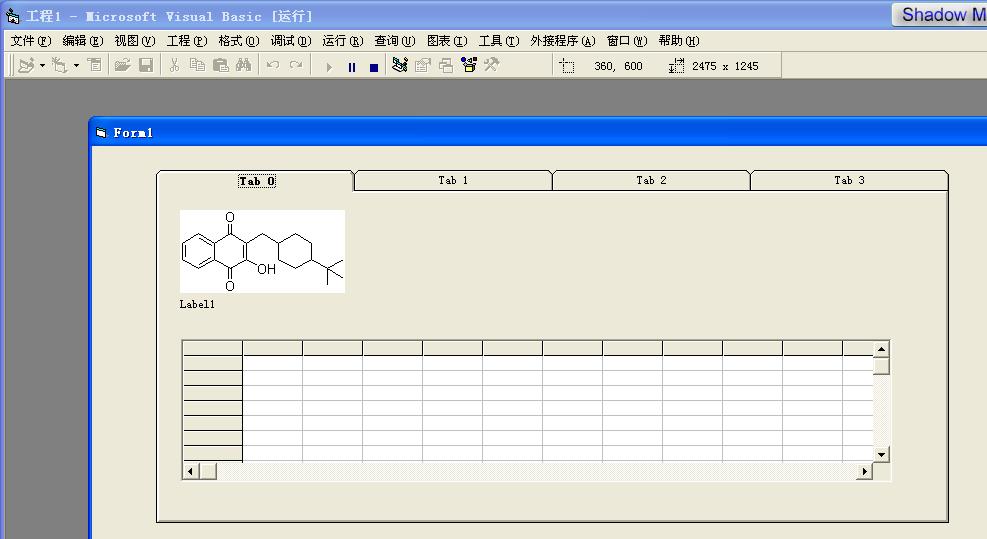The image size is (987, 539).
Task: Click grid scrollbar up arrow
Action: [x=881, y=349]
